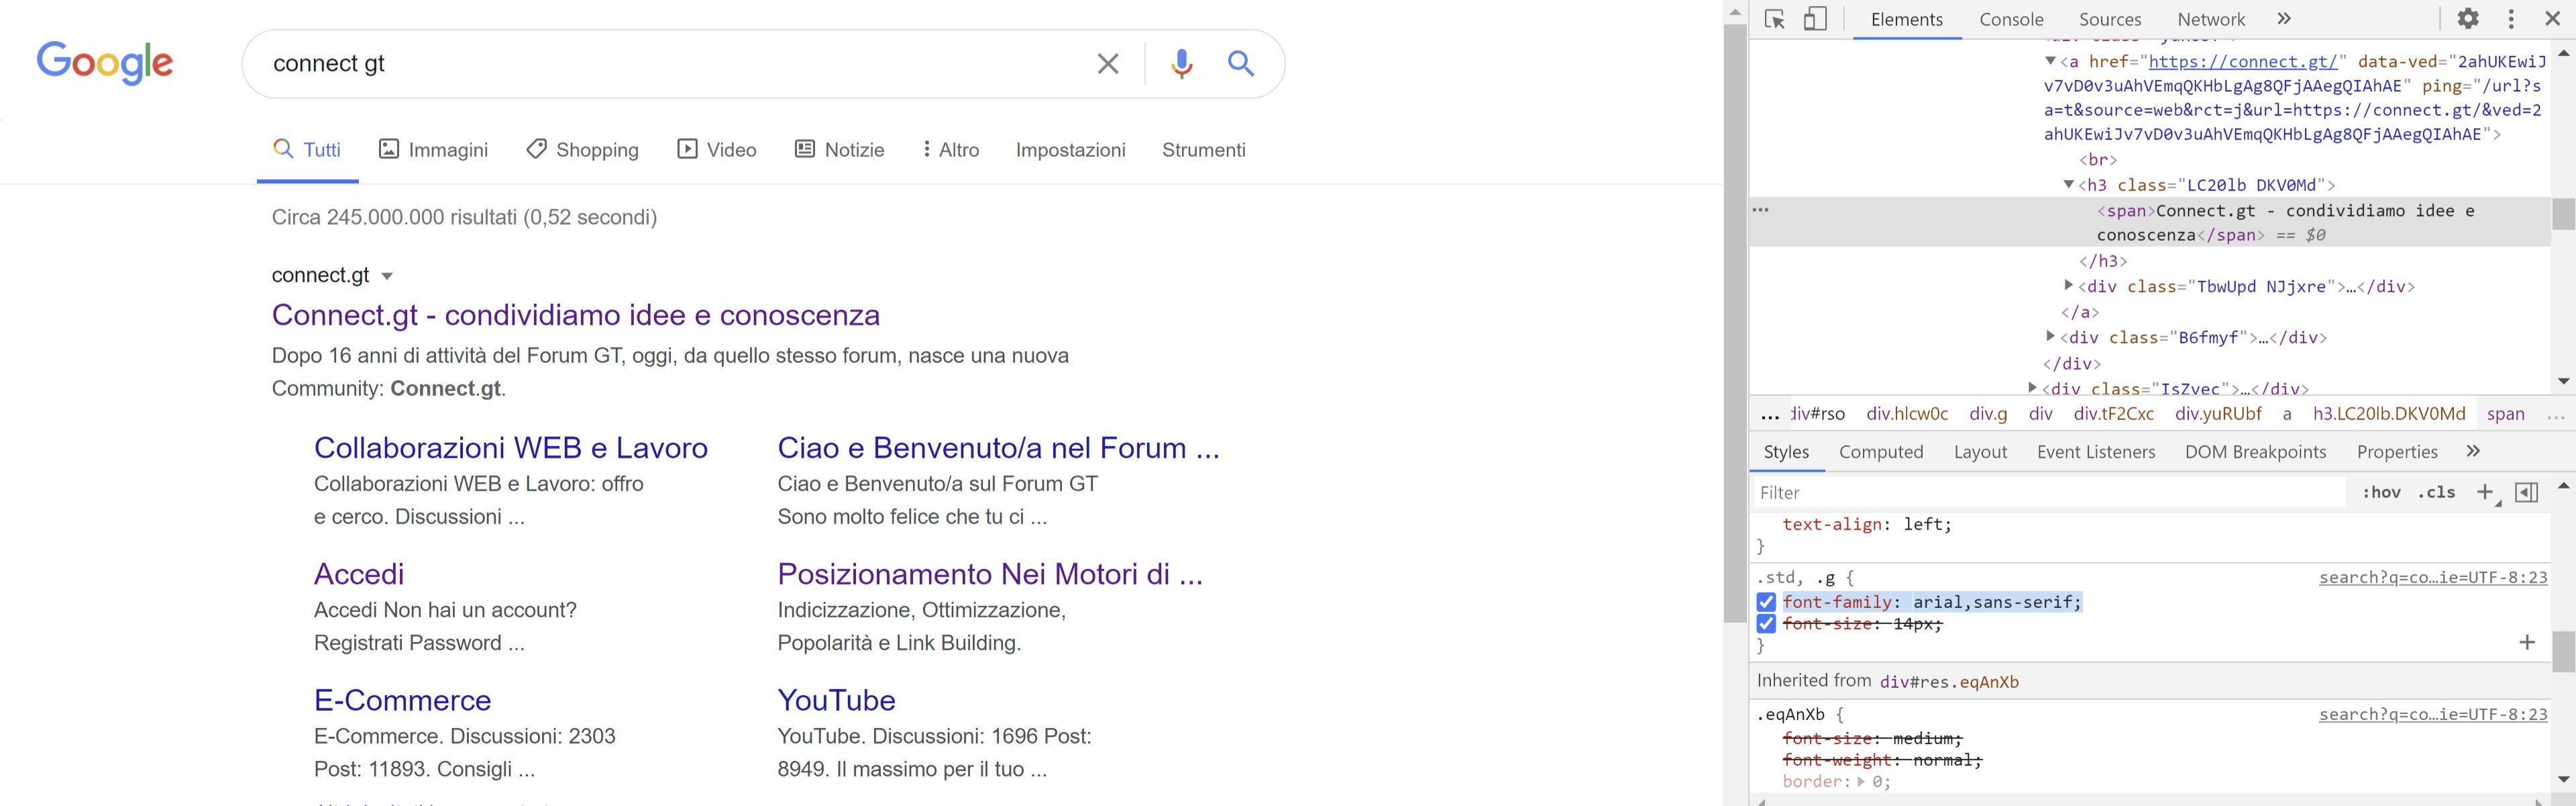Toggle the computed styles sidebar icon
The height and width of the screenshot is (806, 2576).
pyautogui.click(x=2527, y=492)
